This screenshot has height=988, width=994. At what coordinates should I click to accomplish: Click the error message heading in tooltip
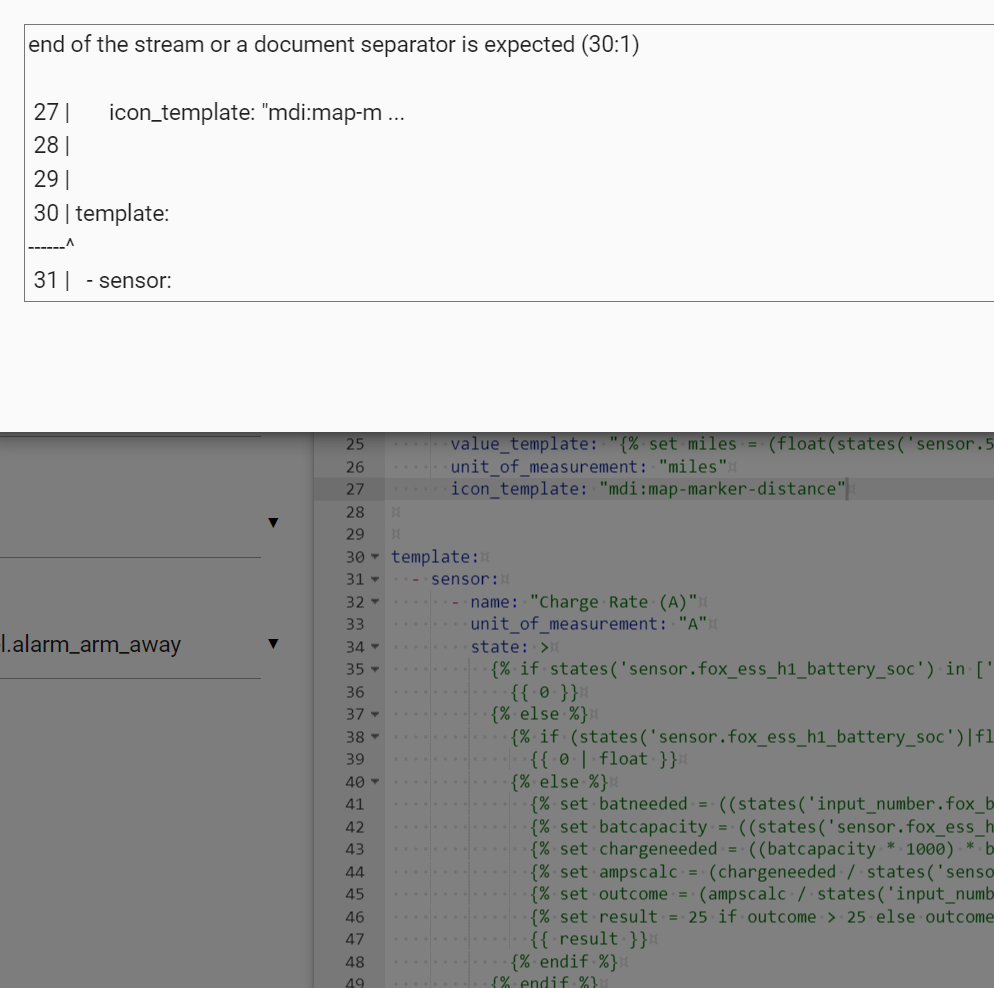point(333,46)
